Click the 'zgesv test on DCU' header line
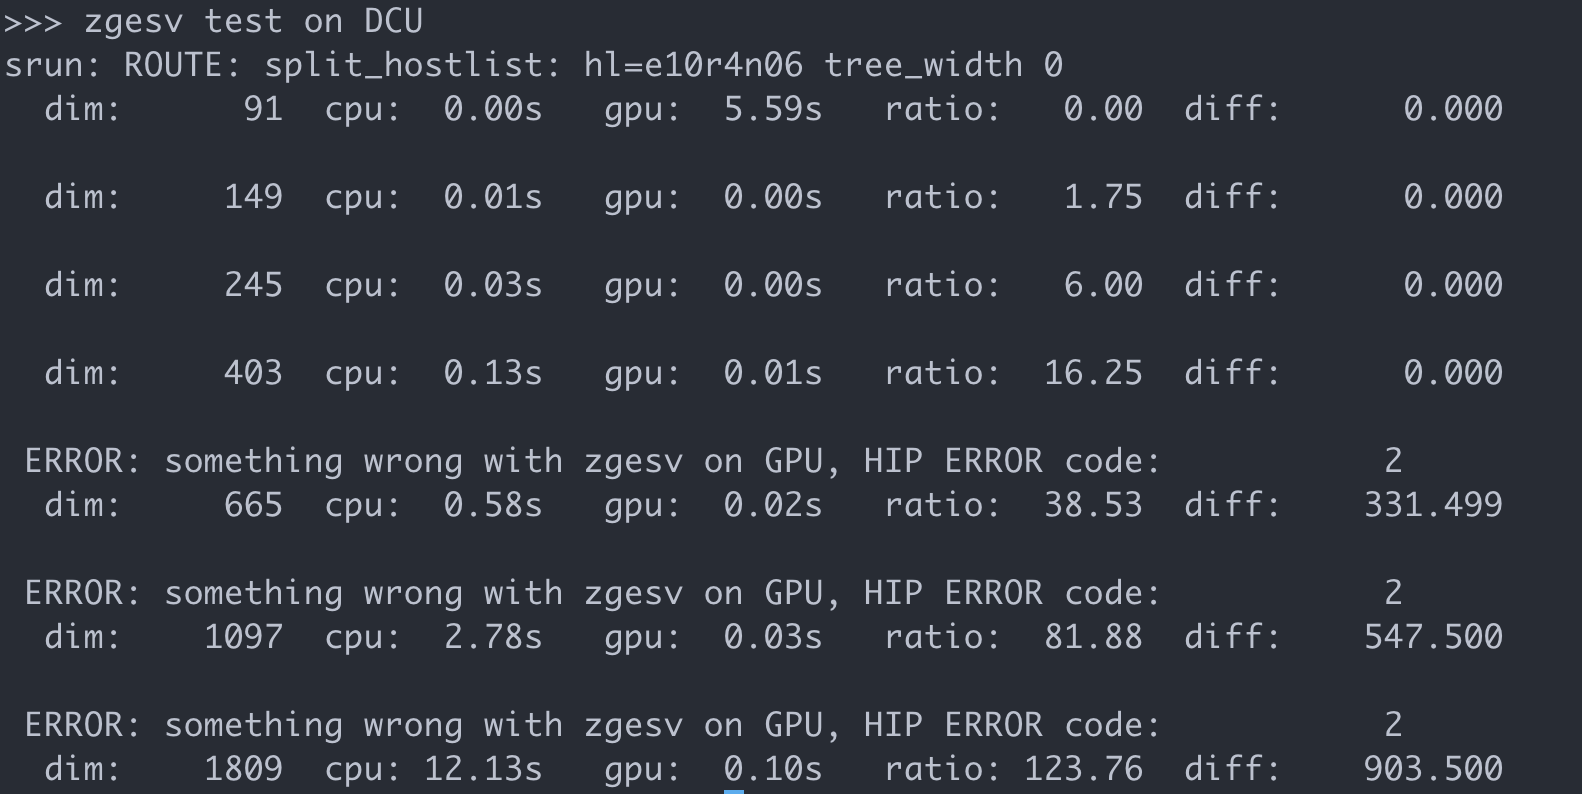 pyautogui.click(x=213, y=21)
